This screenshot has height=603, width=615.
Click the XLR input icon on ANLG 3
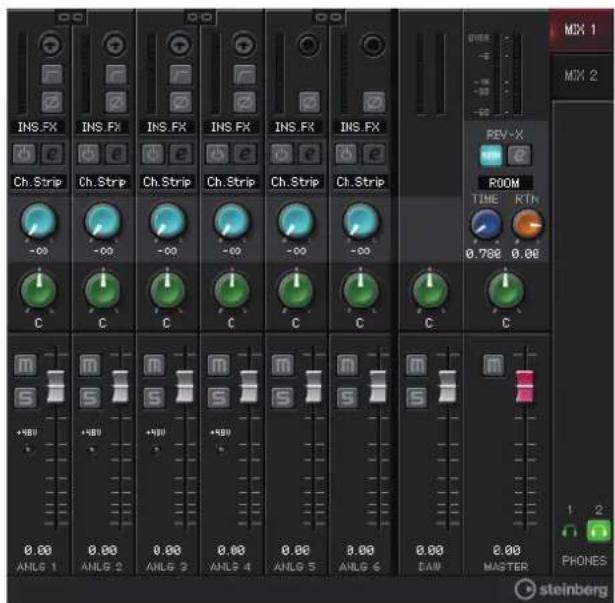(179, 44)
